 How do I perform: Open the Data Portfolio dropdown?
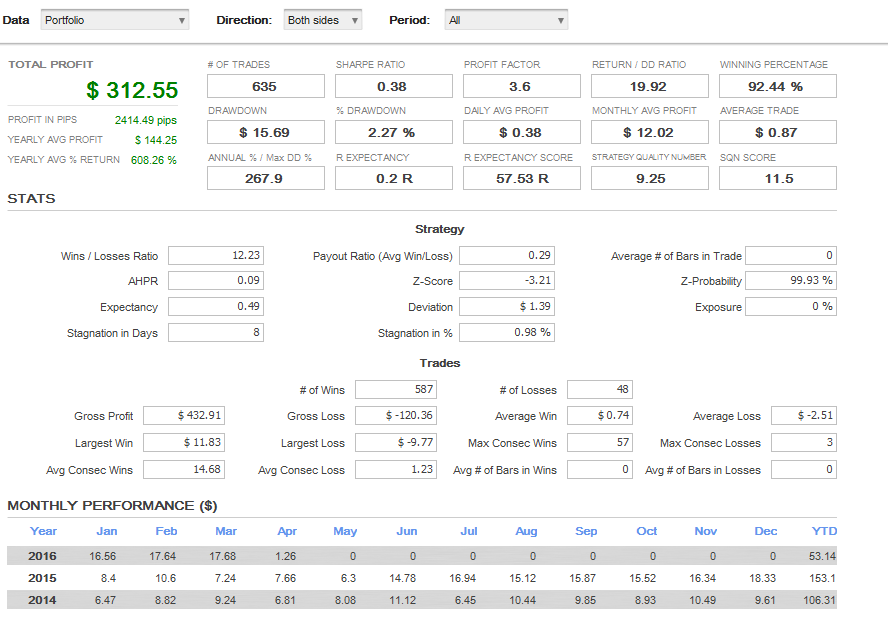pos(114,20)
